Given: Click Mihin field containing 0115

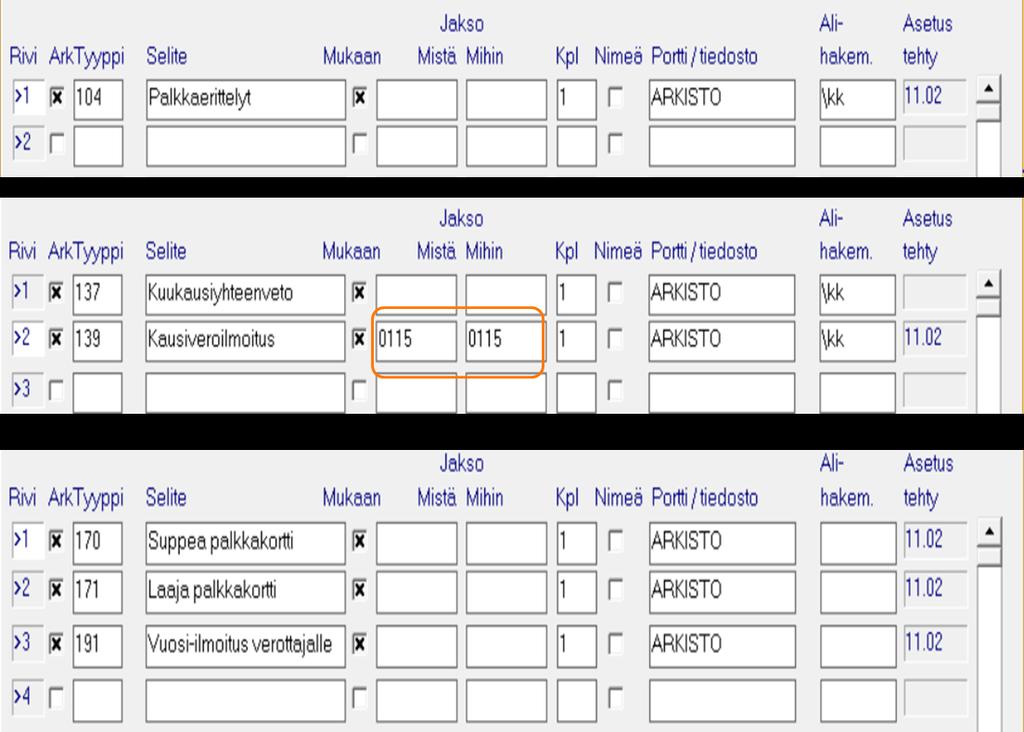Looking at the screenshot, I should [505, 340].
